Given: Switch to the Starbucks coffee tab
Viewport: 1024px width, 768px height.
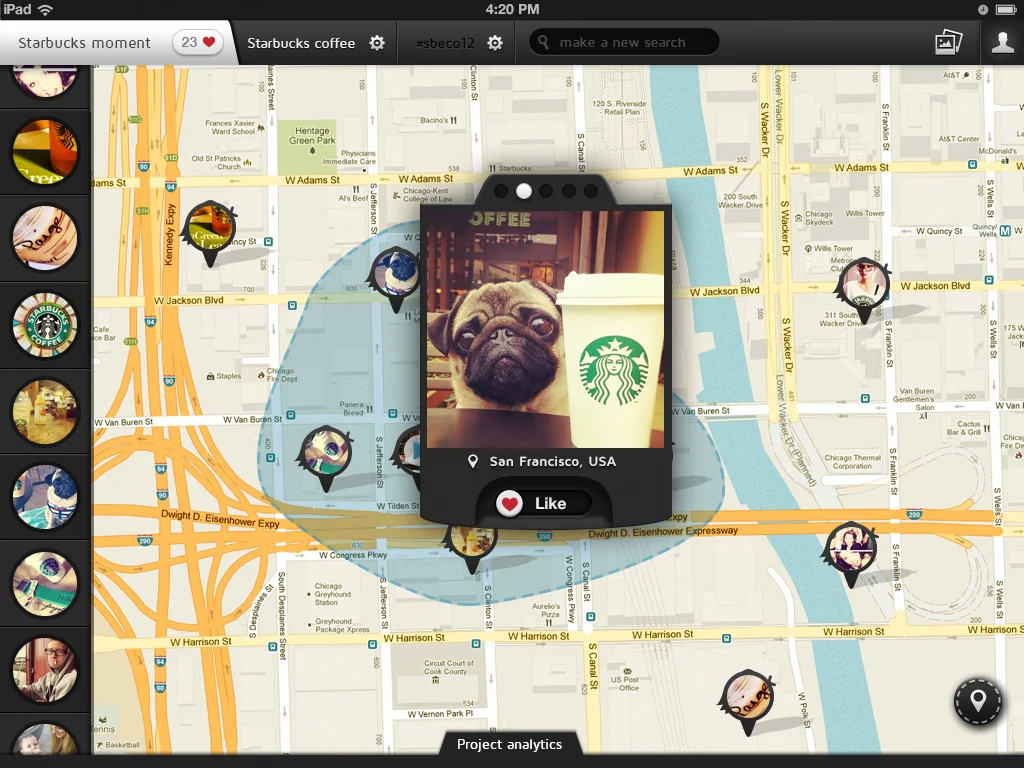Looking at the screenshot, I should (x=301, y=43).
